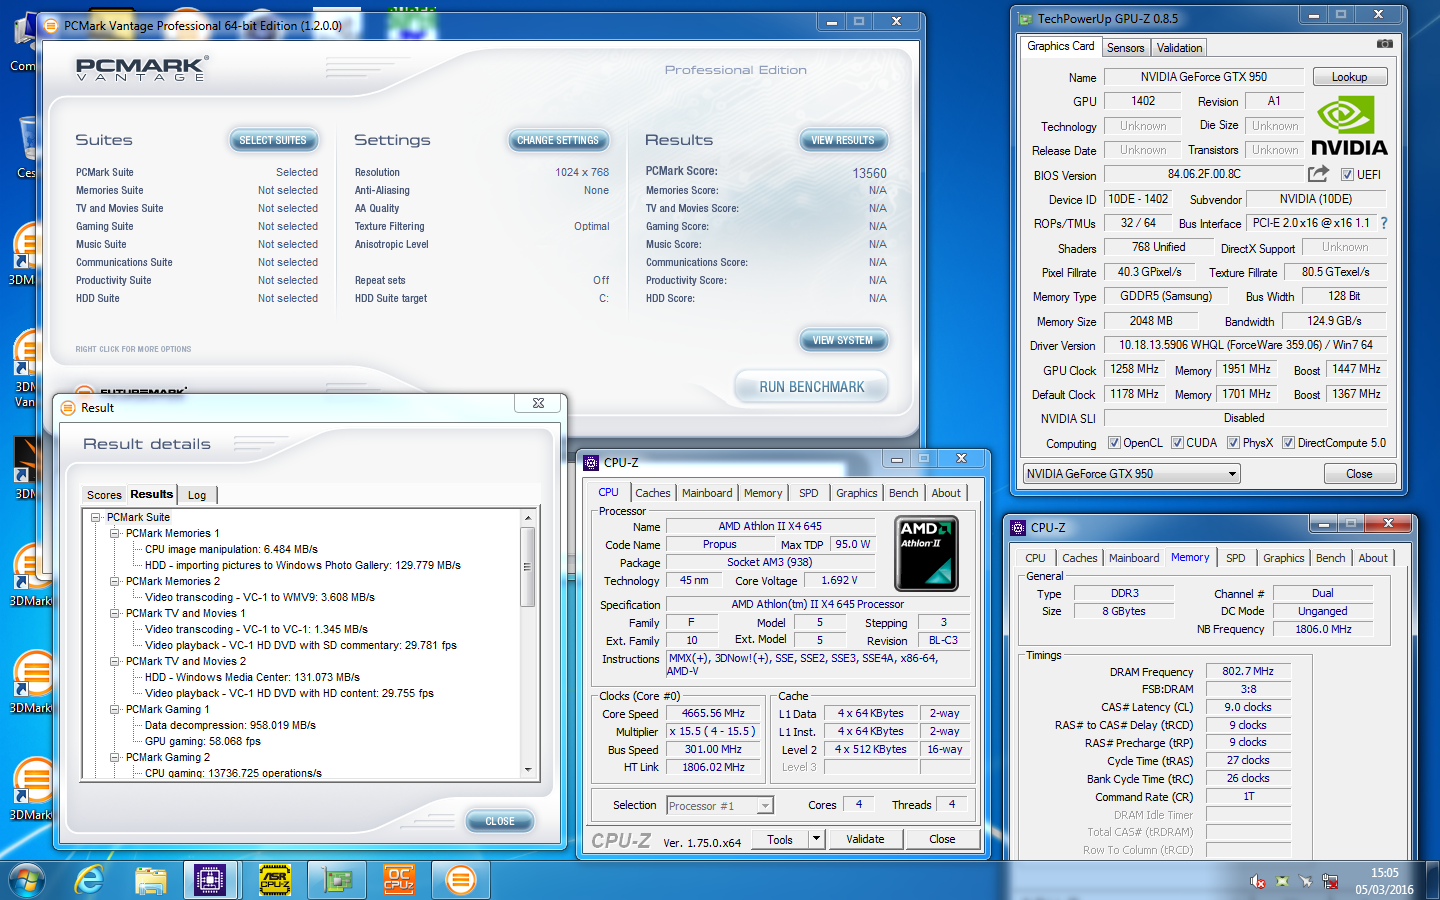Click the Validate button in CPU-Z
Image resolution: width=1440 pixels, height=900 pixels.
[865, 839]
